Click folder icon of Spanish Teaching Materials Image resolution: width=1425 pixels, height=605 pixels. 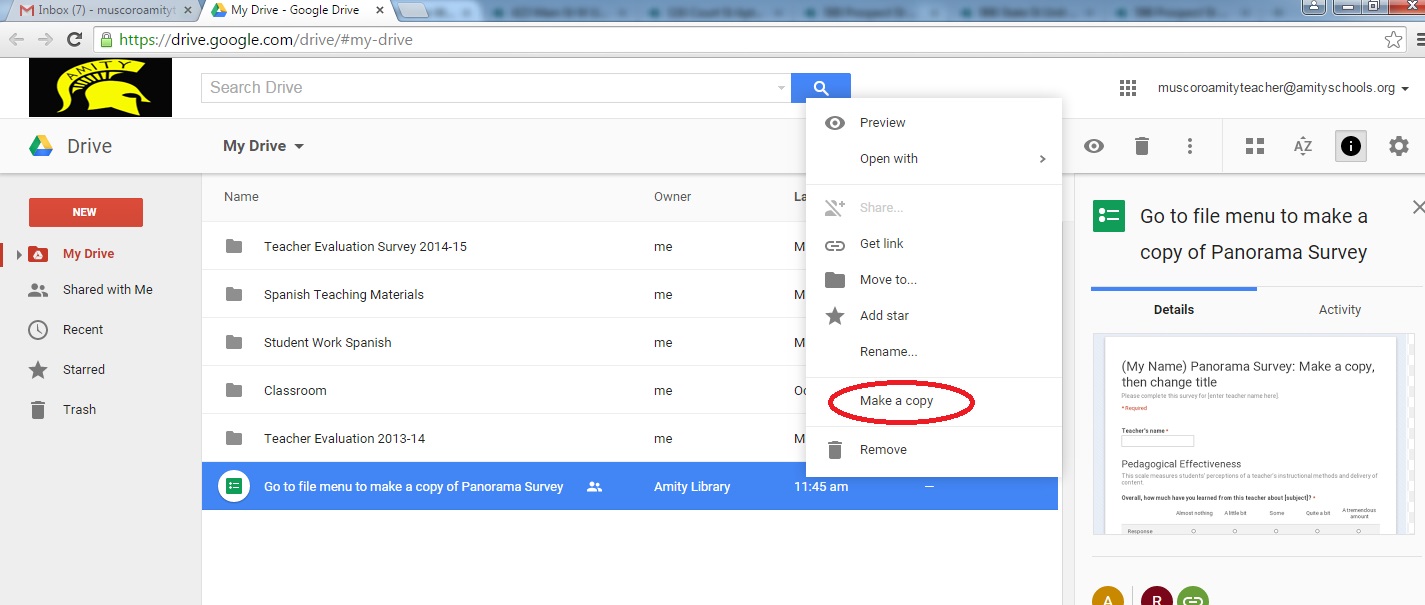[x=234, y=294]
